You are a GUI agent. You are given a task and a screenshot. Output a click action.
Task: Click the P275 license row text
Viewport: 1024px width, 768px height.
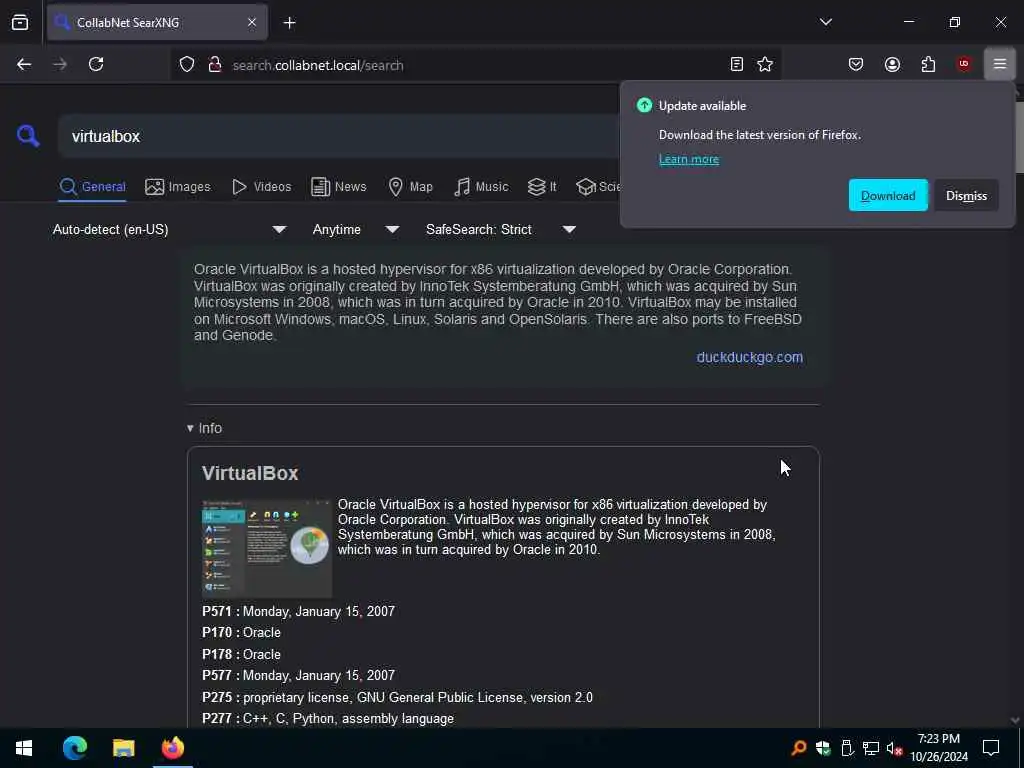click(x=397, y=697)
